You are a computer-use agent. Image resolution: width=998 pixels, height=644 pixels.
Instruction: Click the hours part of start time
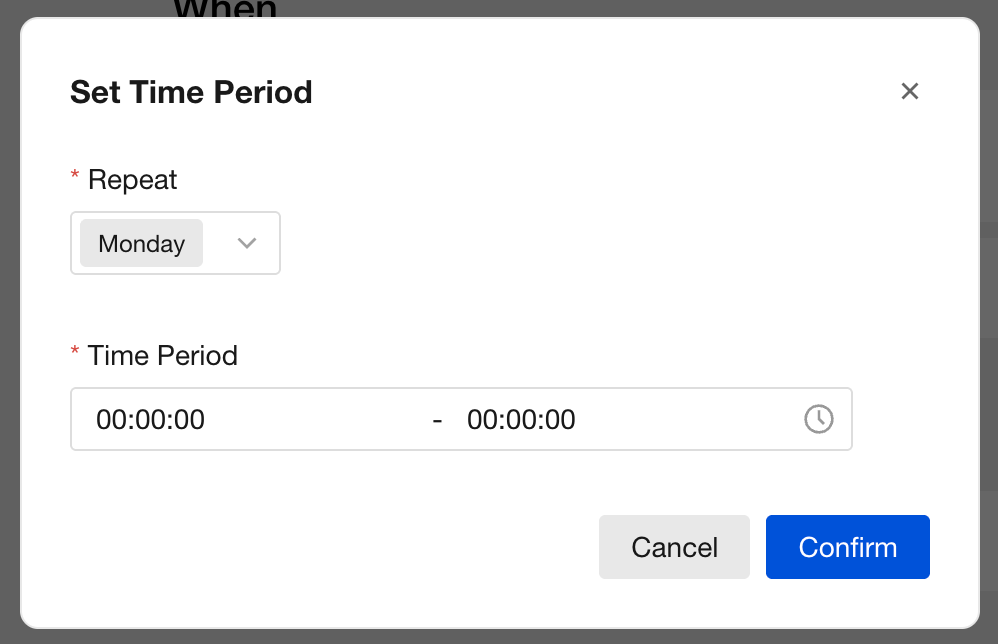(x=109, y=420)
